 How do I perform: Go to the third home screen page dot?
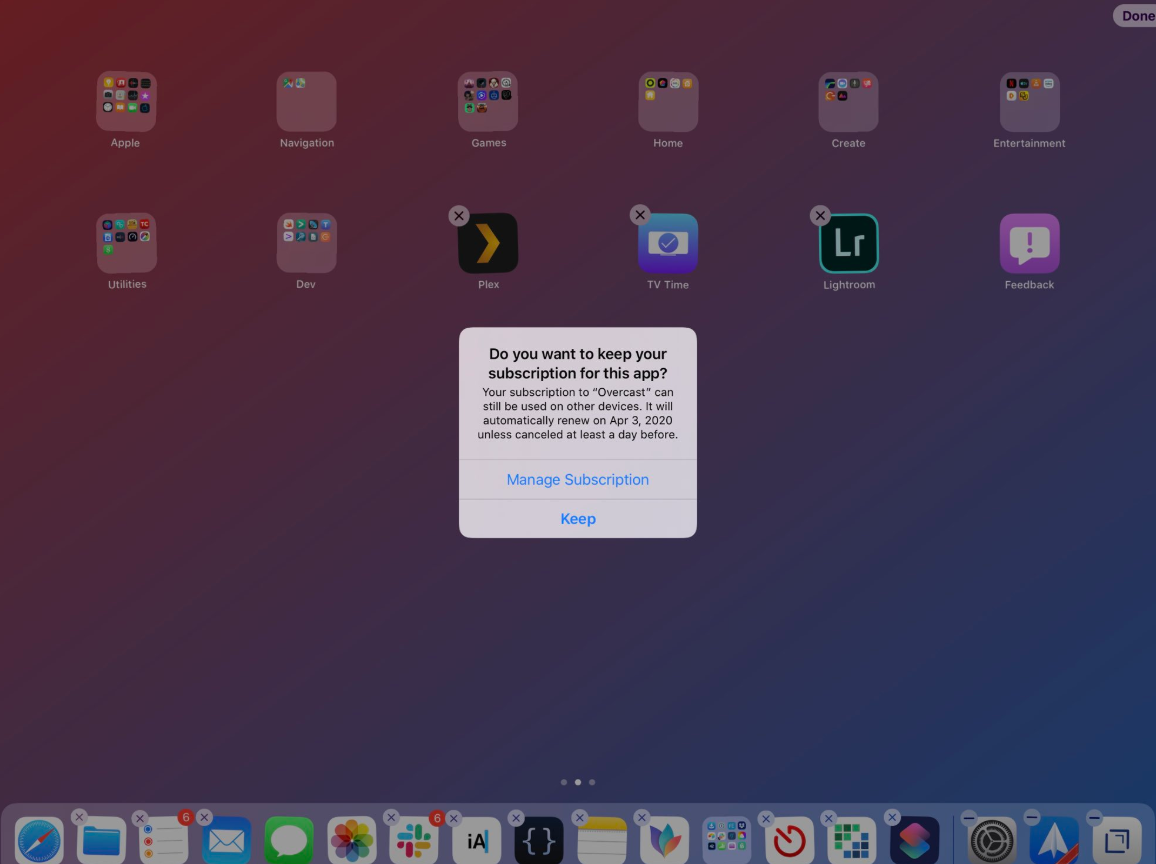(x=592, y=782)
